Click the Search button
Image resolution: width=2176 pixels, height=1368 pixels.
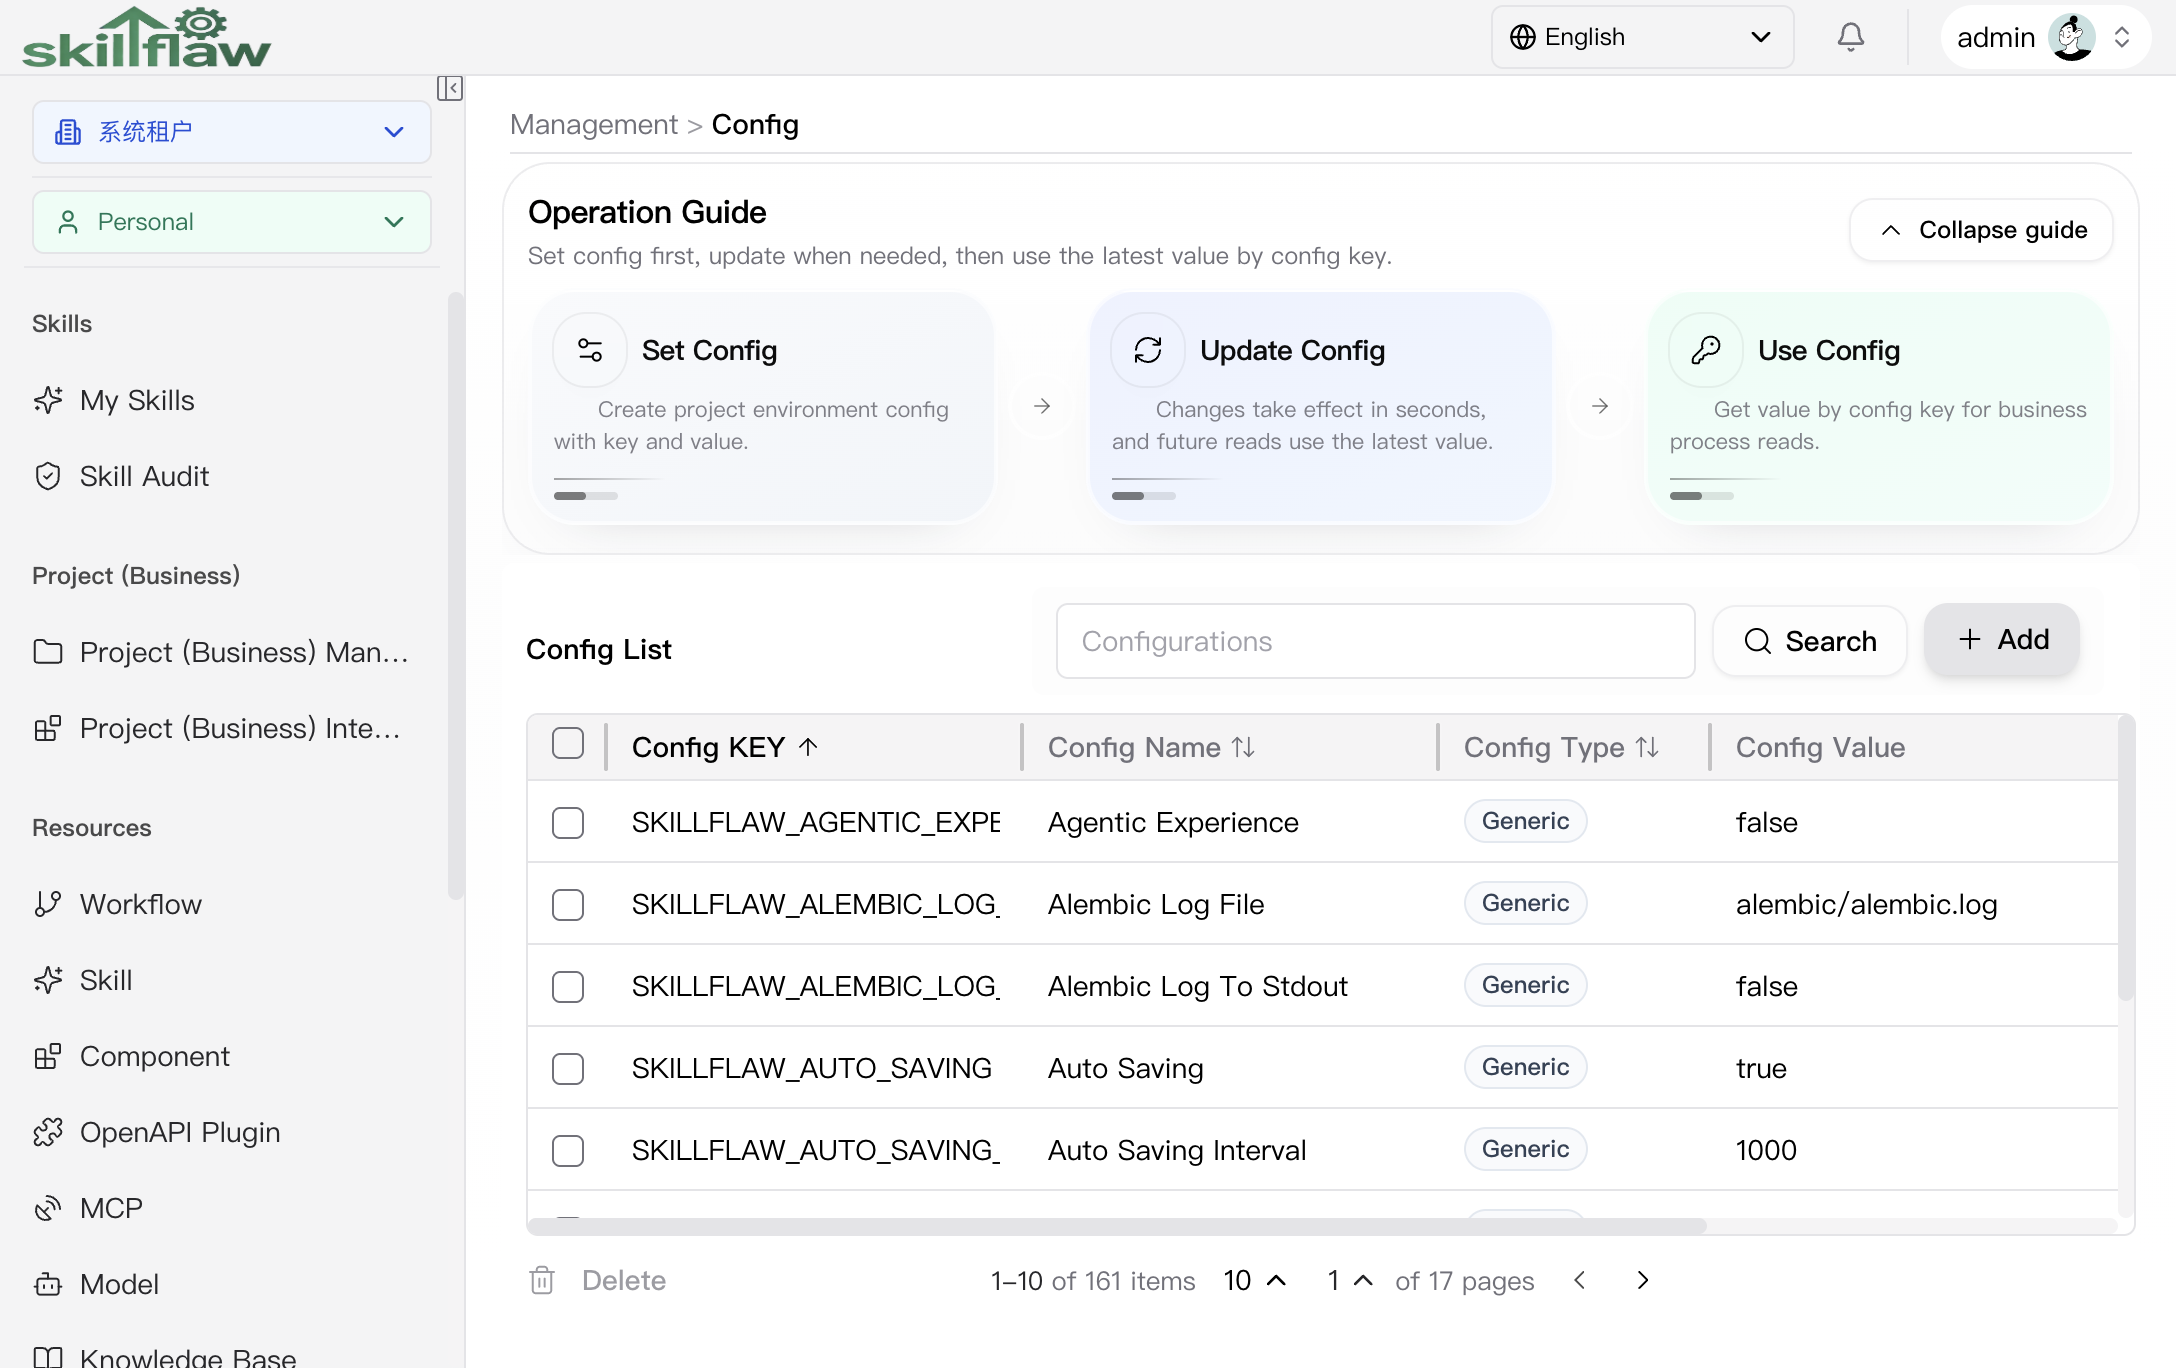[x=1810, y=641]
